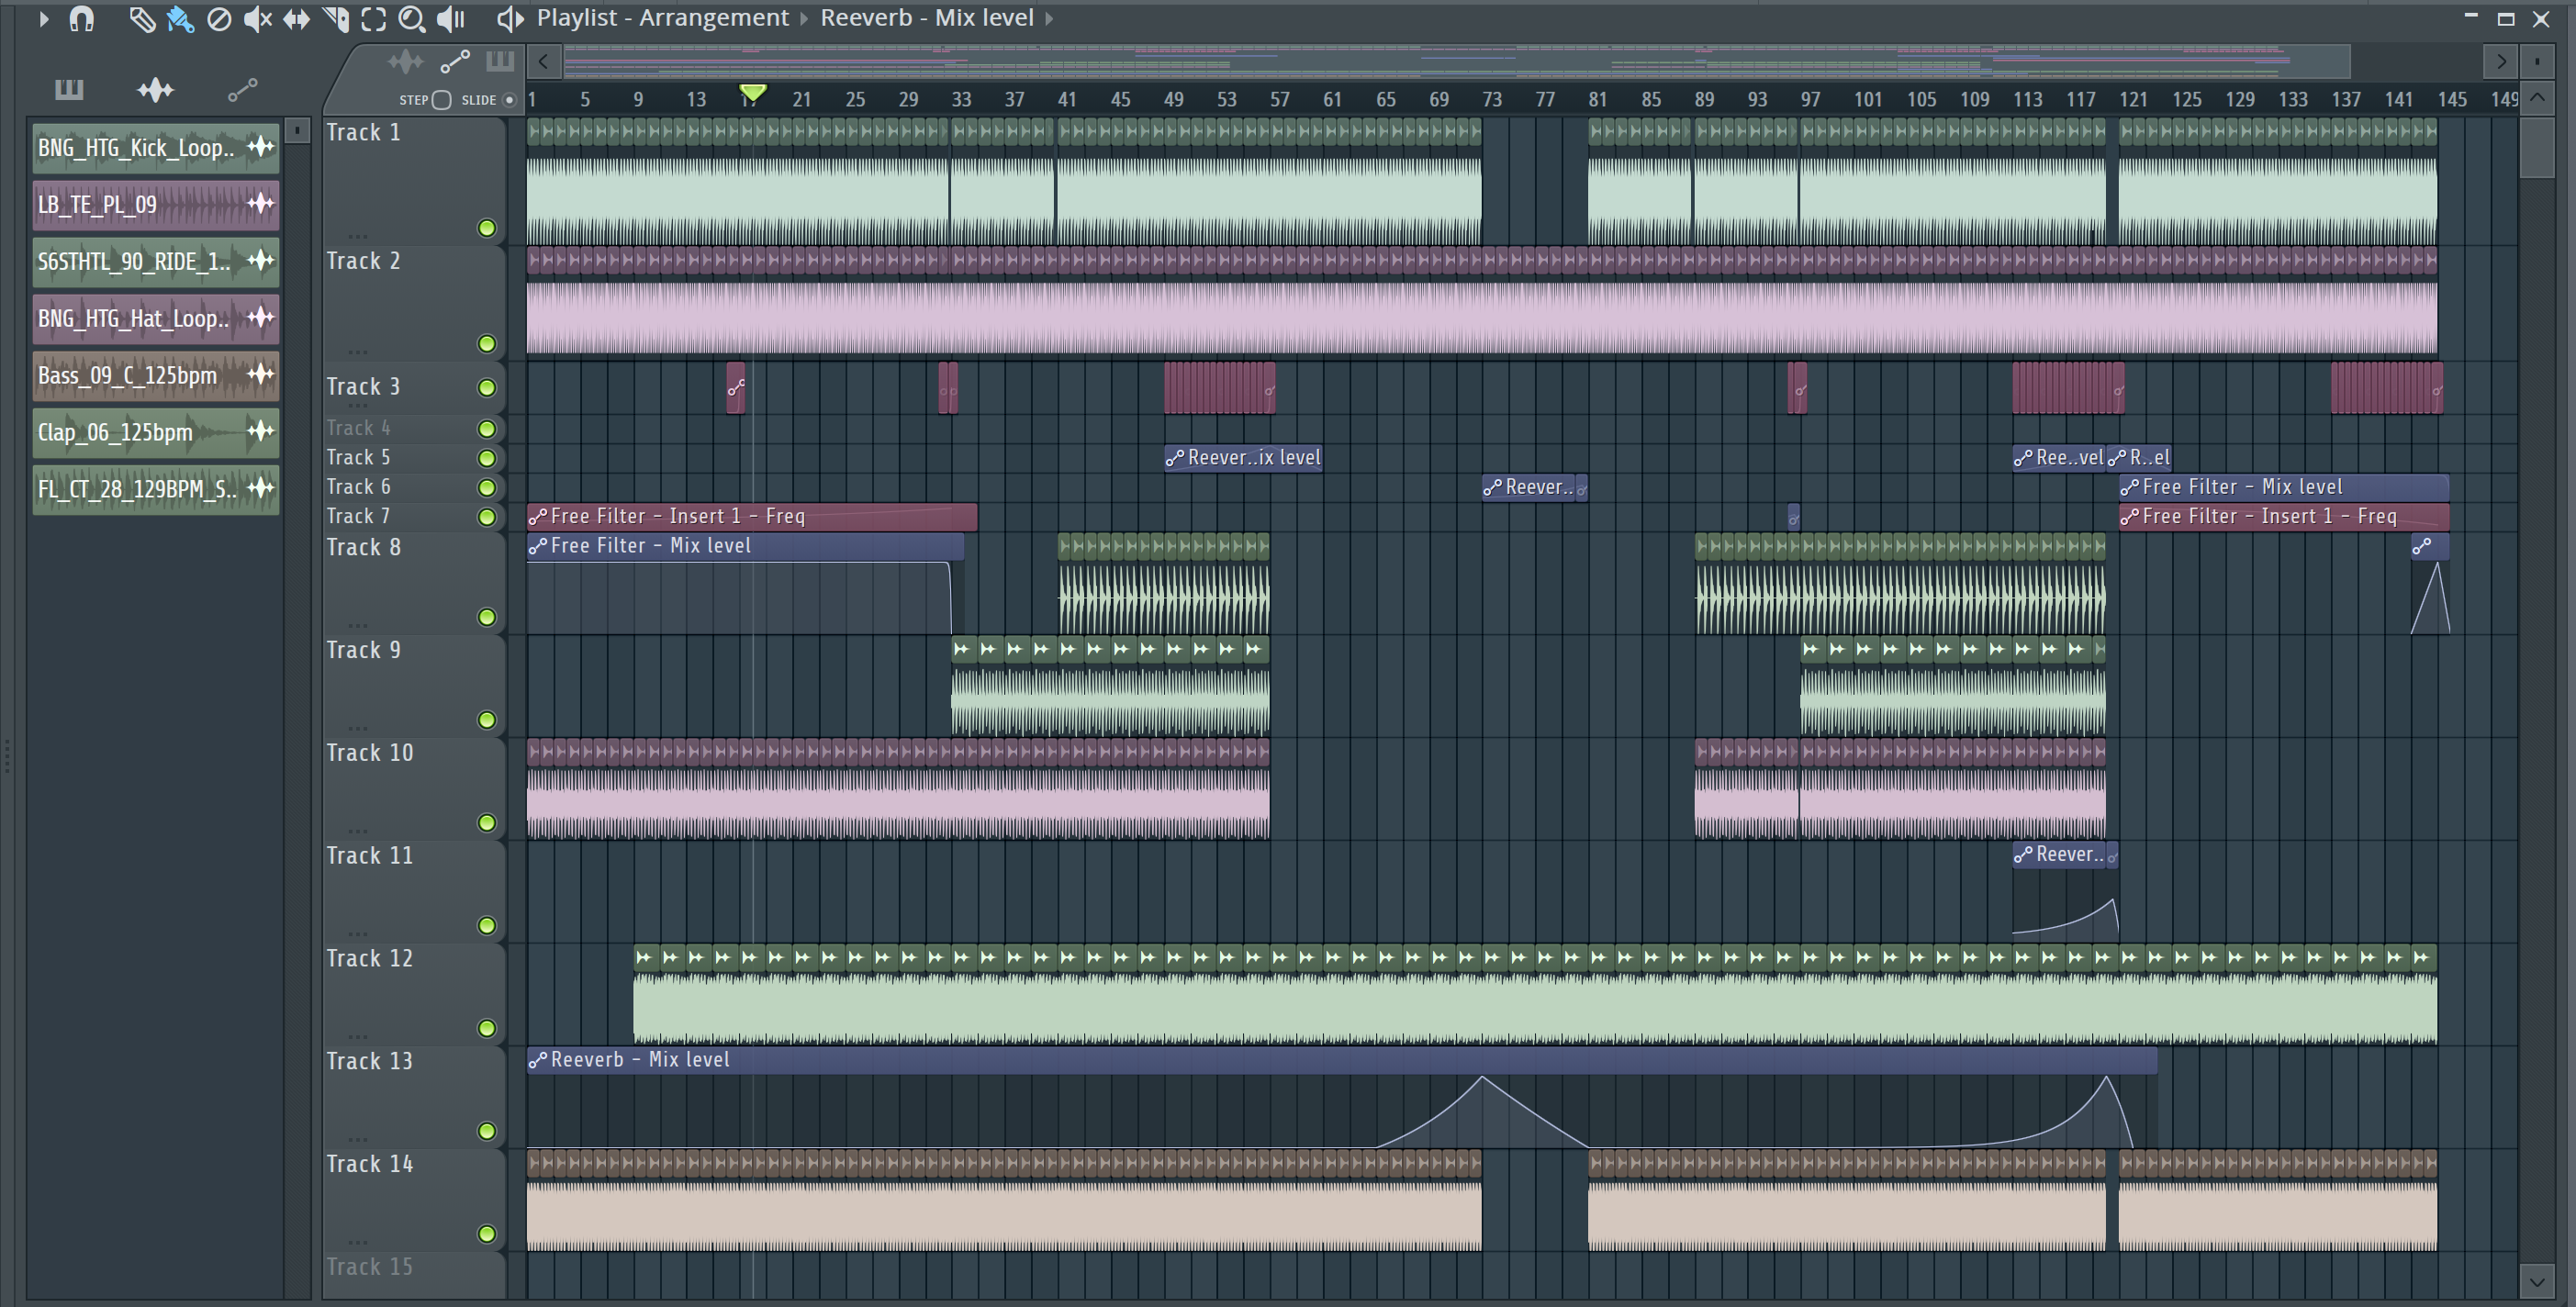Click the small dot button top right corner
Viewport: 2576px width, 1307px height.
pyautogui.click(x=2537, y=62)
